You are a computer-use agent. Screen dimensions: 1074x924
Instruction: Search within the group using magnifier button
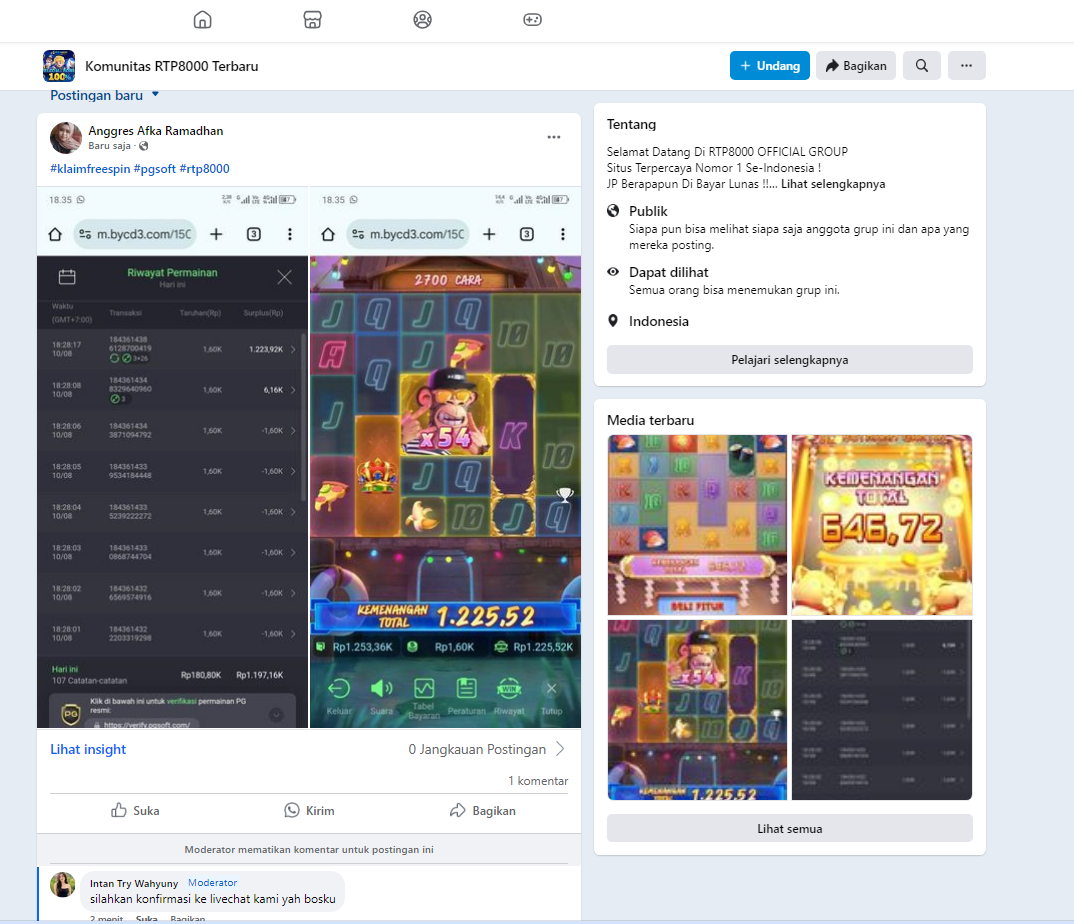pyautogui.click(x=922, y=66)
